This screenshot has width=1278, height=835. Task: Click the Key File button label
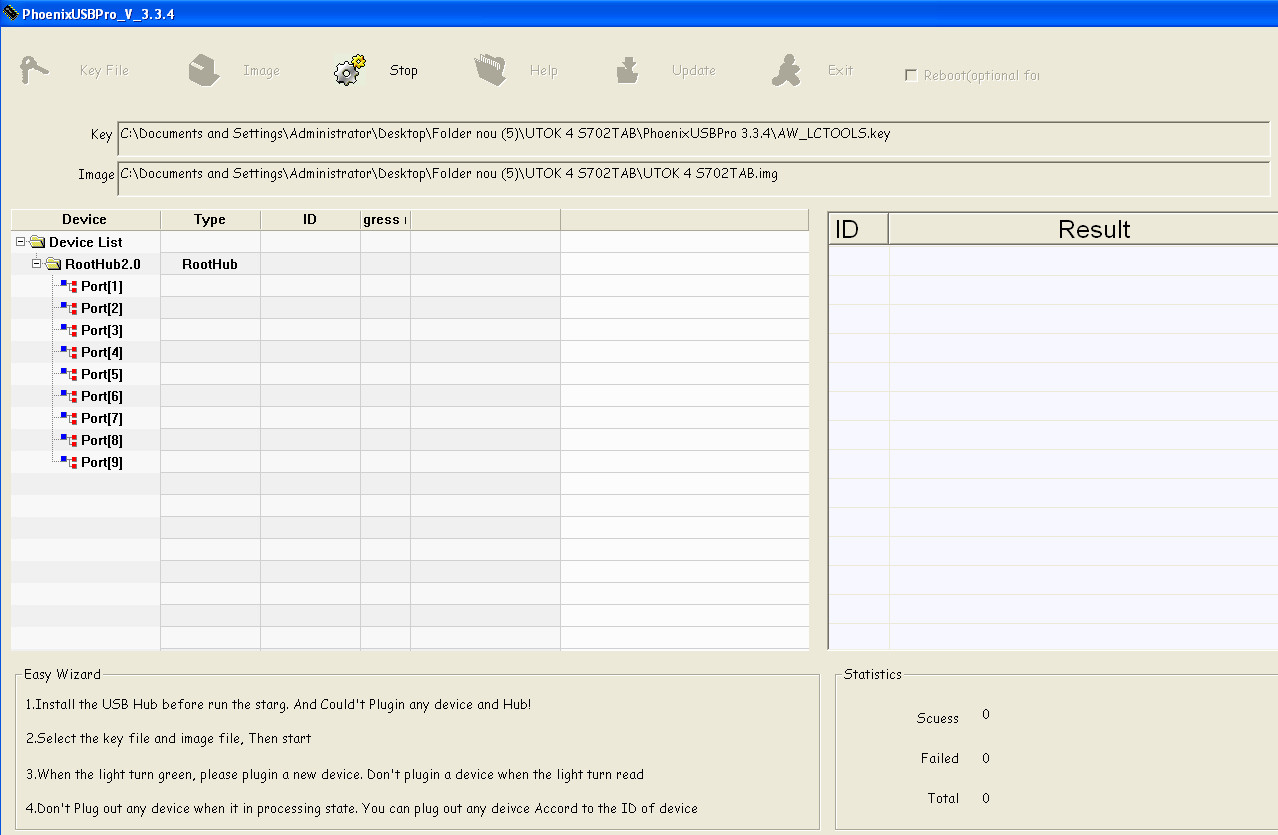[x=104, y=70]
